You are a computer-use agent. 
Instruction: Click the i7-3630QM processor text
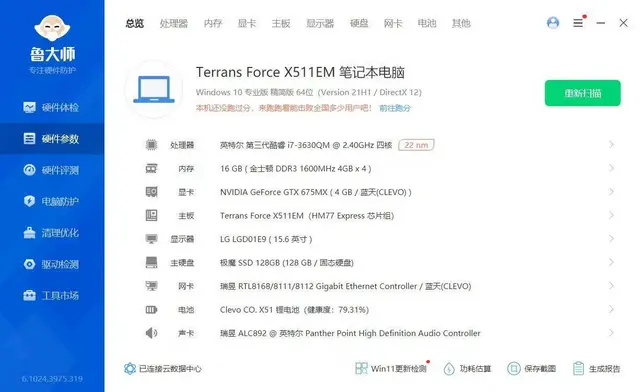pos(306,145)
